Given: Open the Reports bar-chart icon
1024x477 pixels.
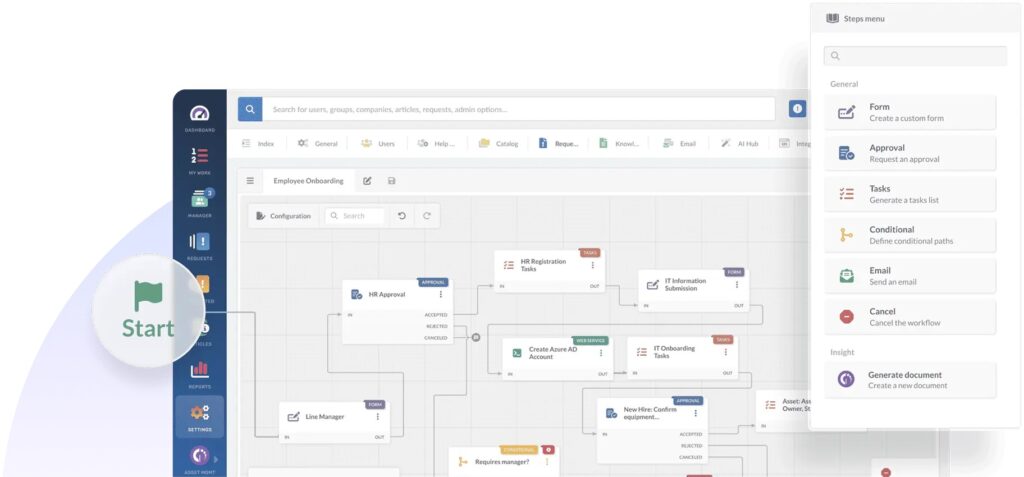Looking at the screenshot, I should (199, 372).
